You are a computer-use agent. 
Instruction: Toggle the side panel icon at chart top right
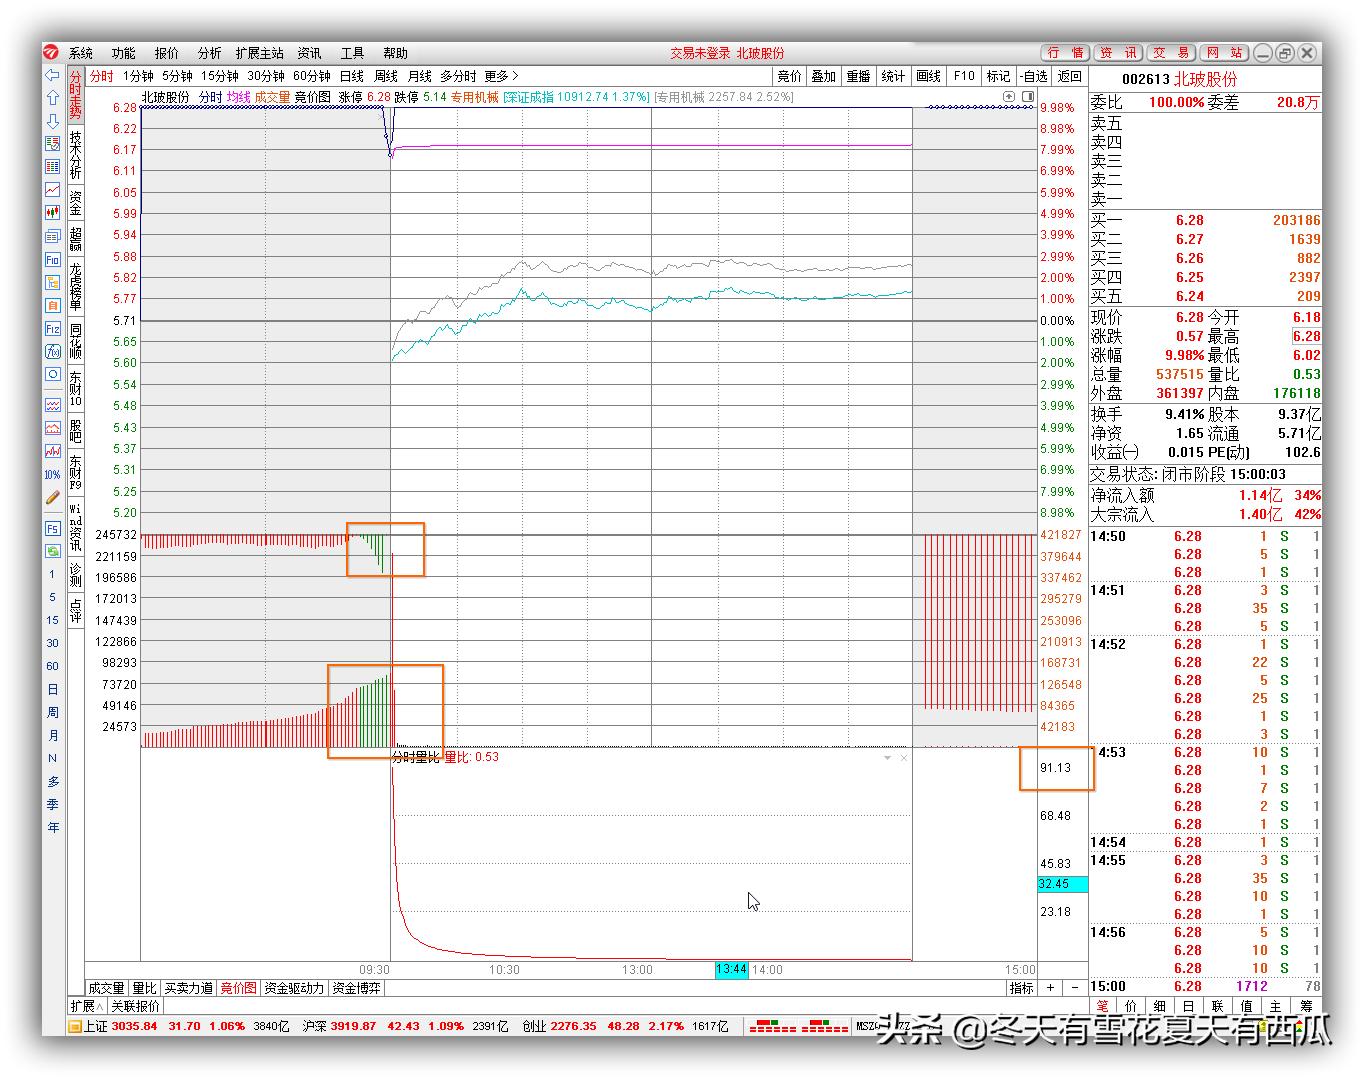[1026, 97]
